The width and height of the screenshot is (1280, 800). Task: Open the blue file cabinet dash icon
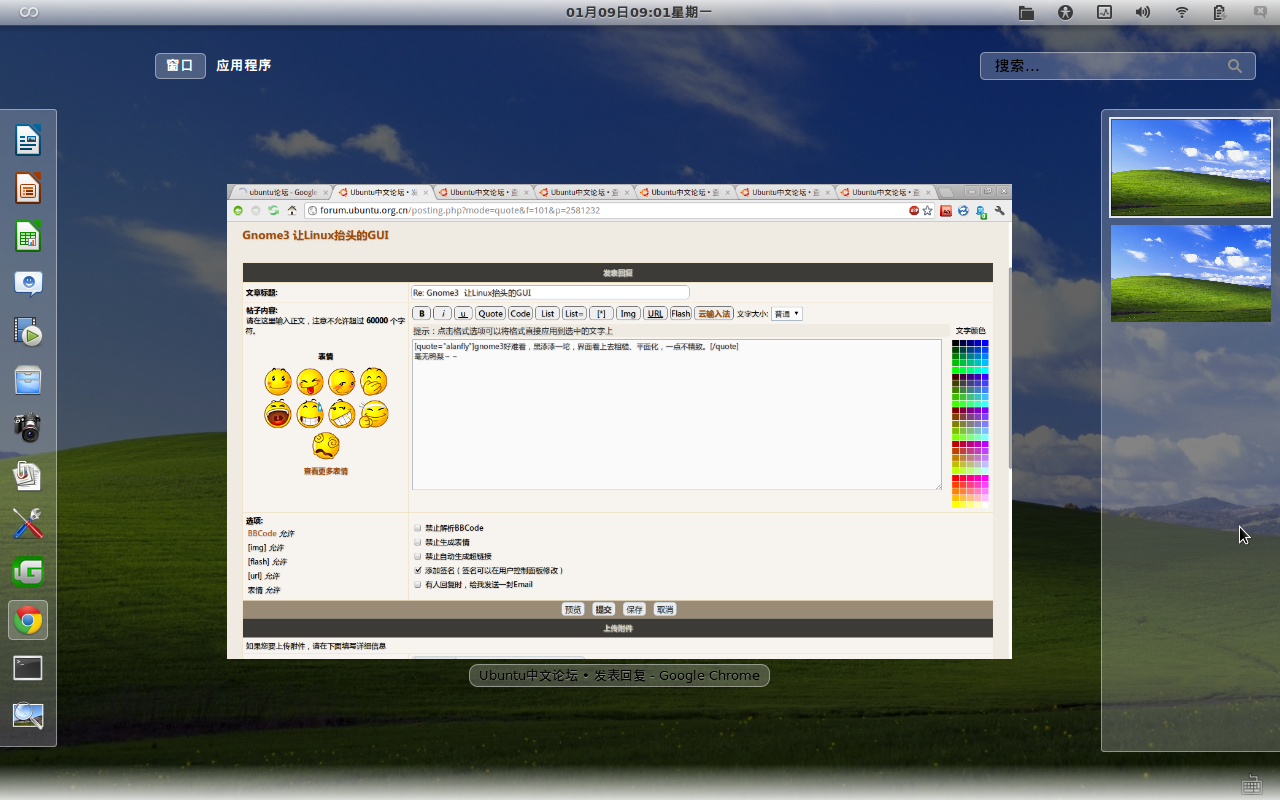pyautogui.click(x=28, y=380)
